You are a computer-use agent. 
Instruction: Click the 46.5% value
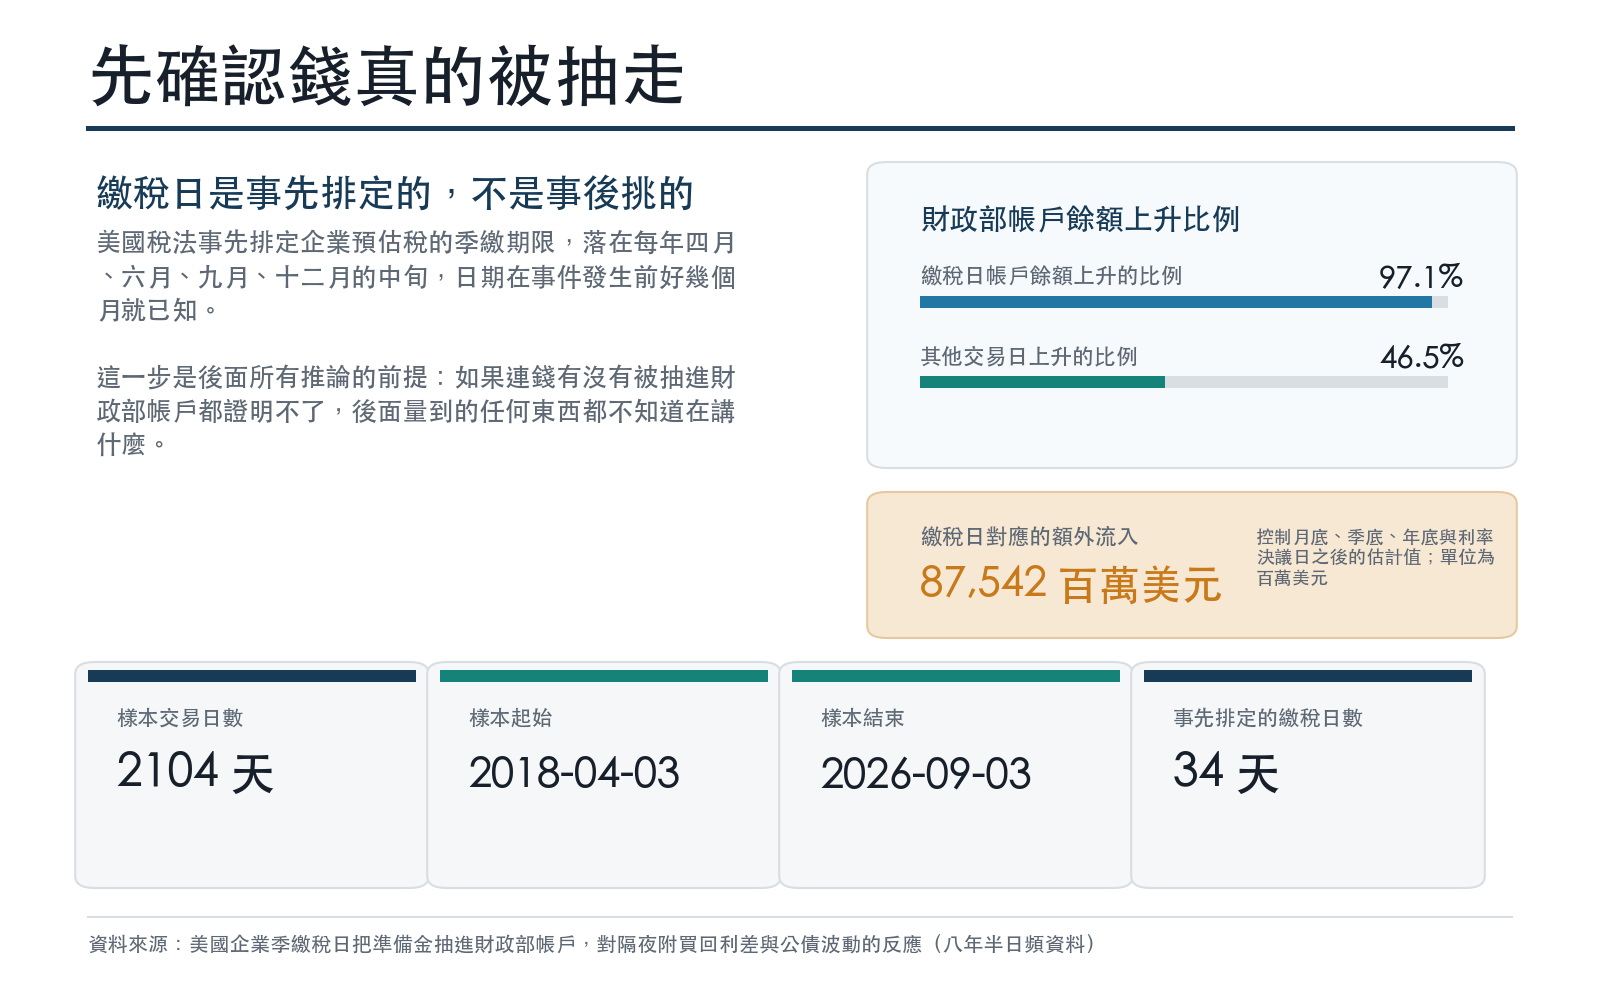pyautogui.click(x=1421, y=357)
